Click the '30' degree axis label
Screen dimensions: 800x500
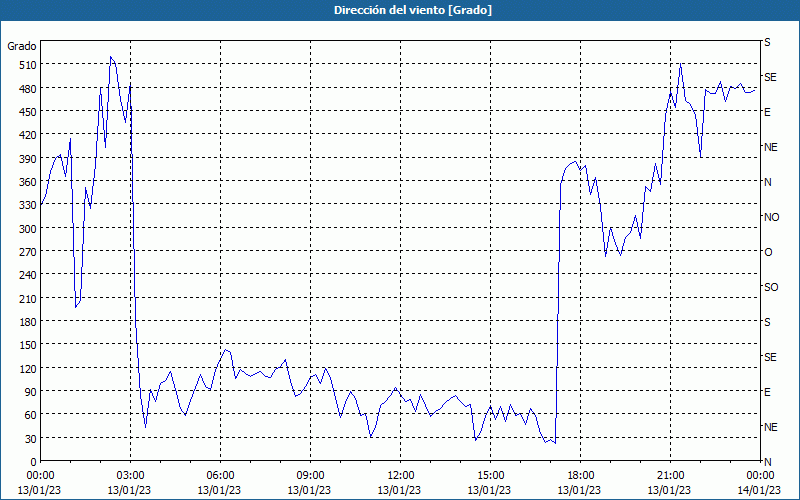tap(31, 439)
